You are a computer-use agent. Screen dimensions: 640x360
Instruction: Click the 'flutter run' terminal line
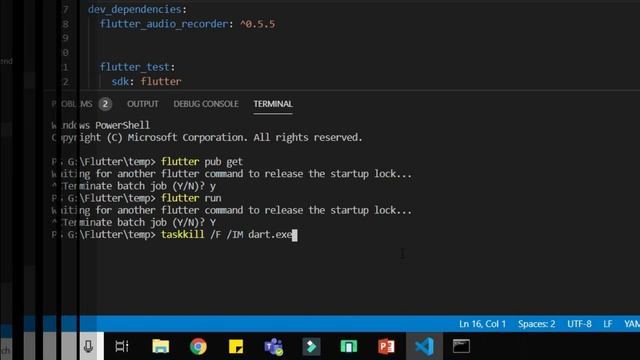(136, 198)
